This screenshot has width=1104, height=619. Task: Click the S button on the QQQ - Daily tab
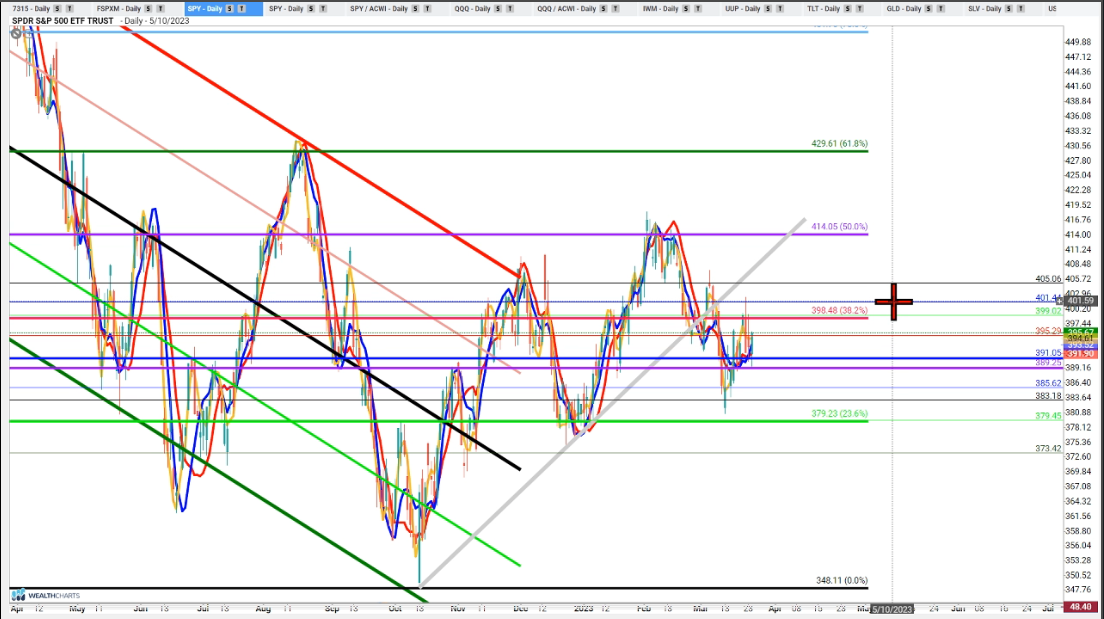(498, 8)
